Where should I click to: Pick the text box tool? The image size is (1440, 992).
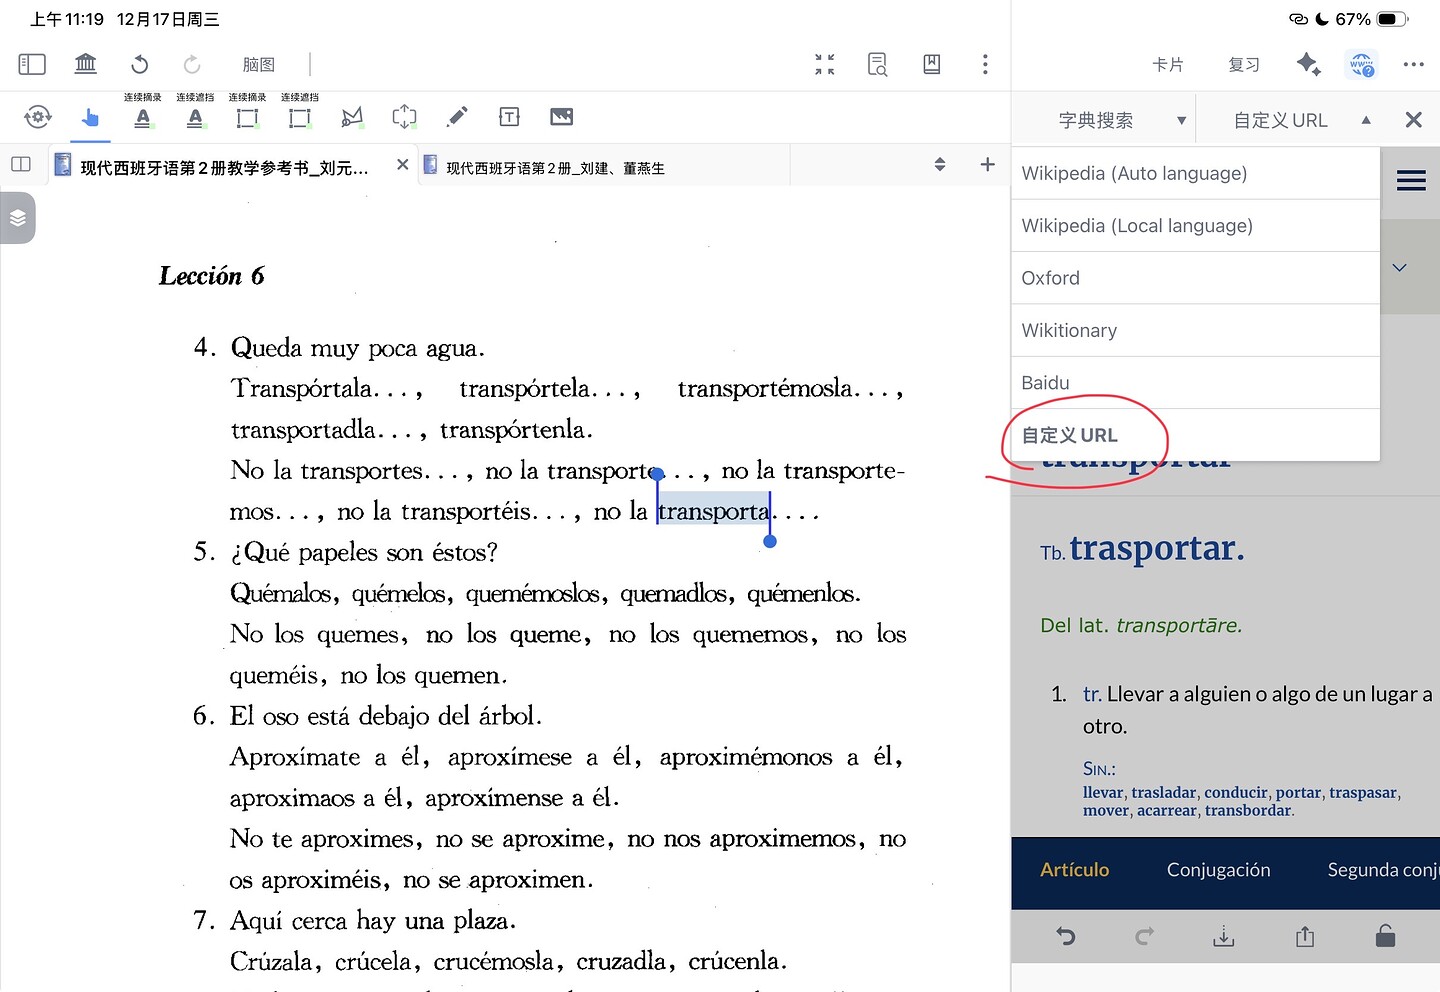(x=509, y=117)
